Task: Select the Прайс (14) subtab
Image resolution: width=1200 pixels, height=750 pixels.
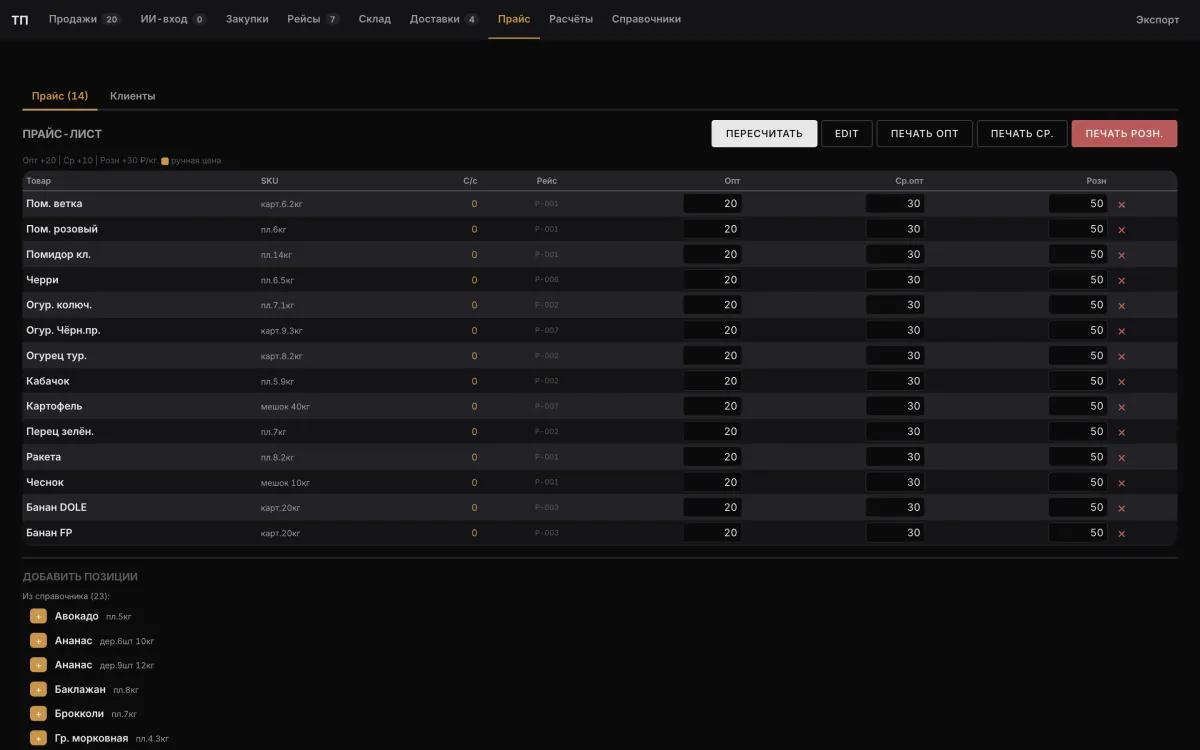Action: coord(60,96)
